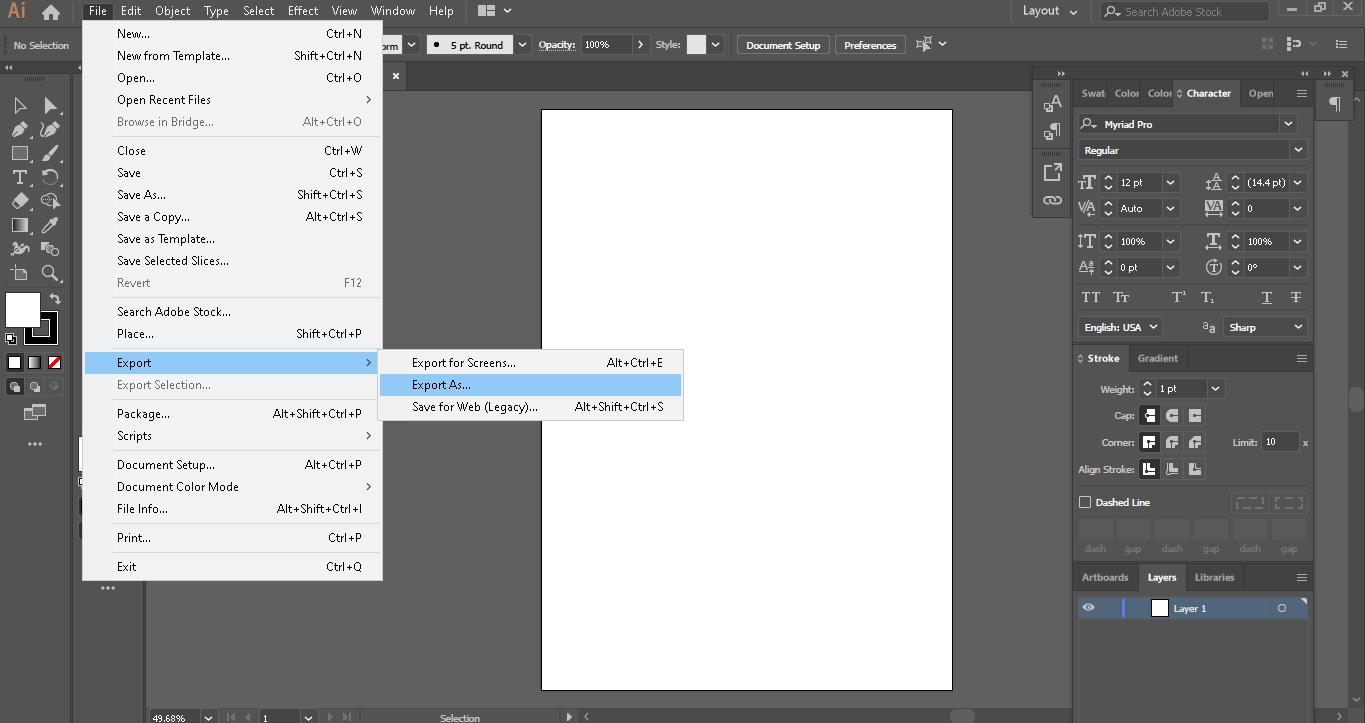Open the Myriad Pro font family dropdown
The image size is (1365, 723).
pyautogui.click(x=1288, y=124)
